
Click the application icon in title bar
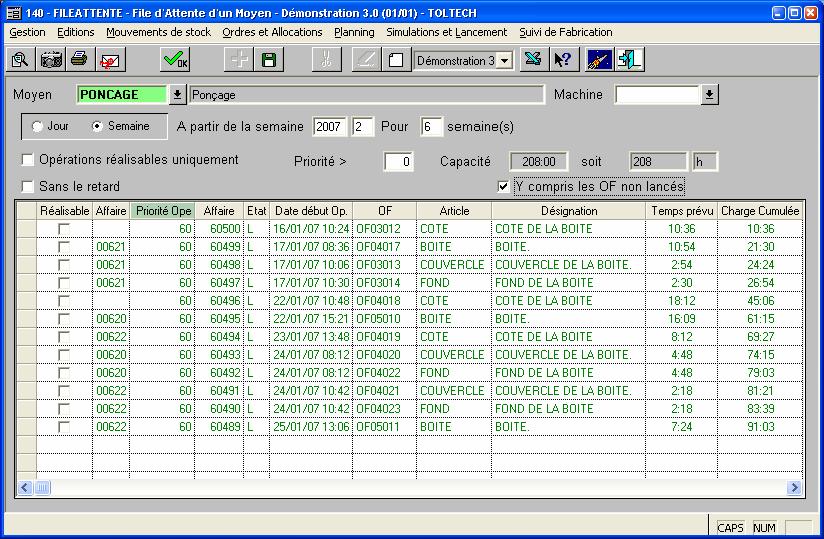pyautogui.click(x=14, y=13)
